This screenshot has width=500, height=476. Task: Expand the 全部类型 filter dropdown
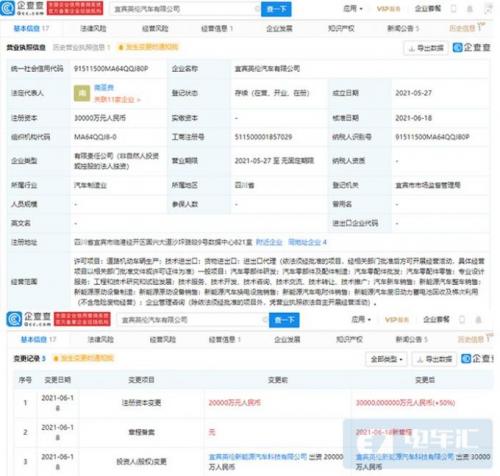386,359
